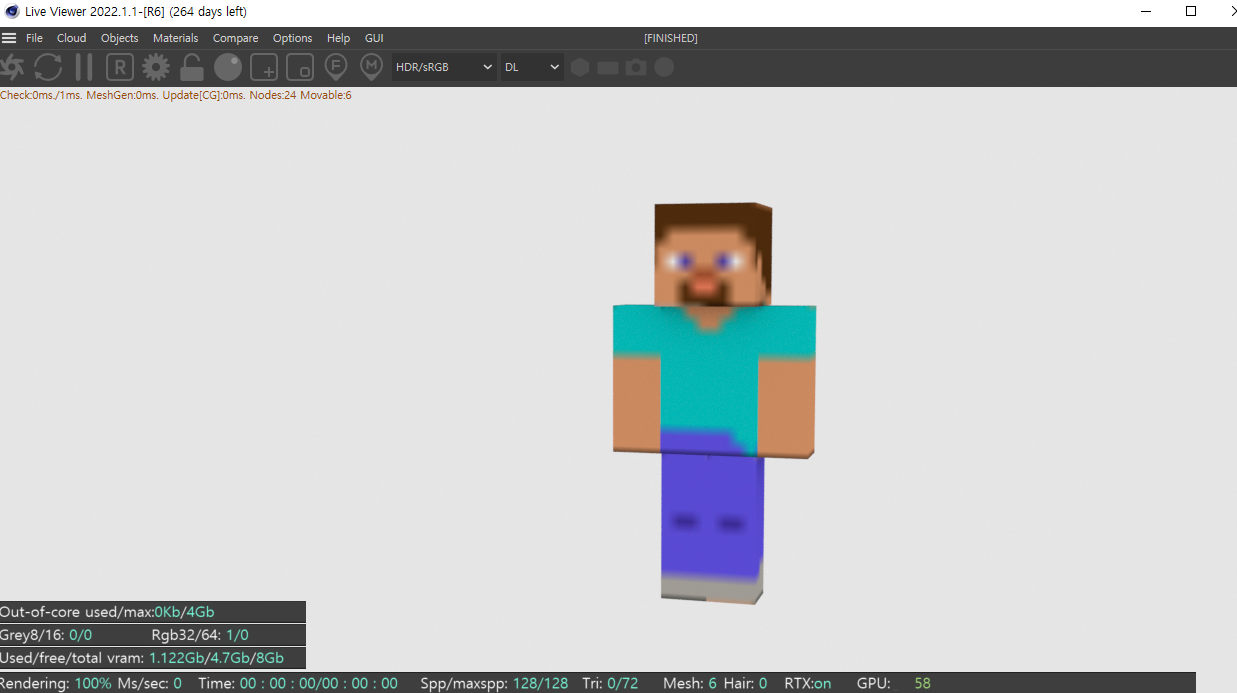Select the pick material M pin icon

coord(372,67)
